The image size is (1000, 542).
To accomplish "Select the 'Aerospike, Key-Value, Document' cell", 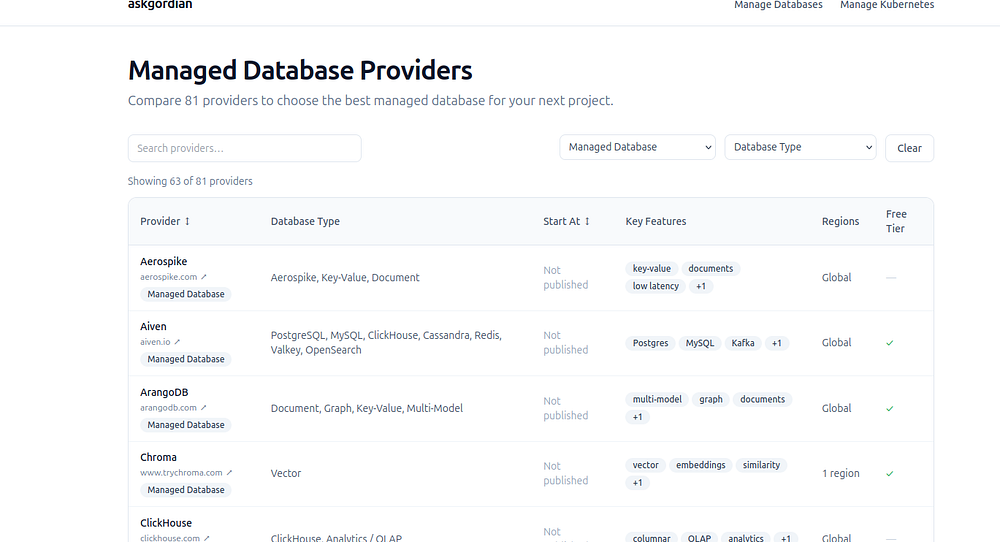I will coord(345,277).
